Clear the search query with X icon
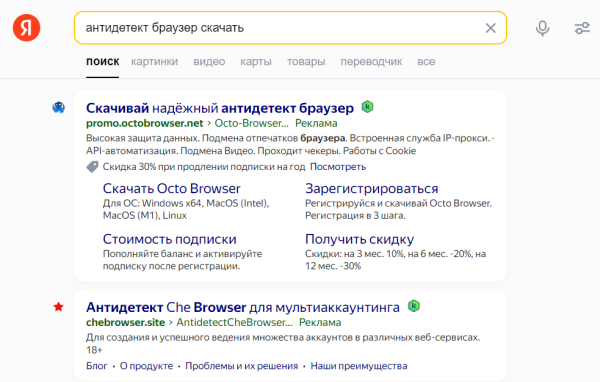The image size is (600, 382). coord(491,28)
